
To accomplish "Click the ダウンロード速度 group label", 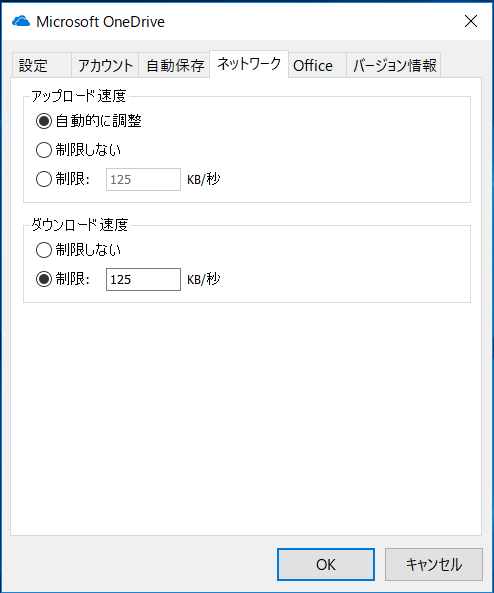I will point(80,225).
